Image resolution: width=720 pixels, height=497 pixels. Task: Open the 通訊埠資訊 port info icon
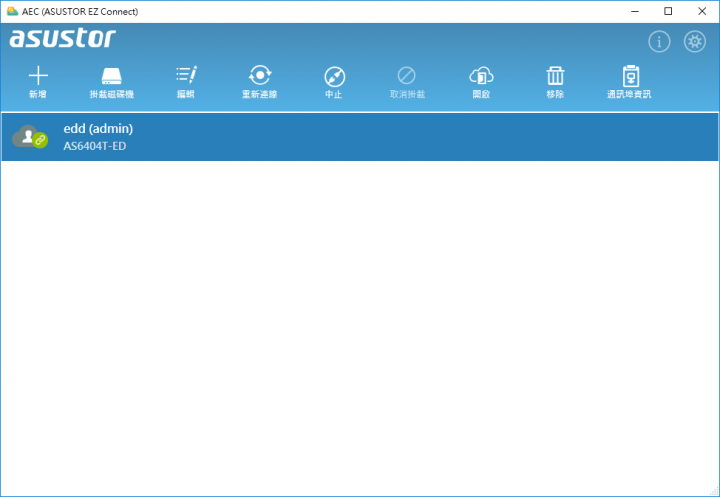point(631,76)
